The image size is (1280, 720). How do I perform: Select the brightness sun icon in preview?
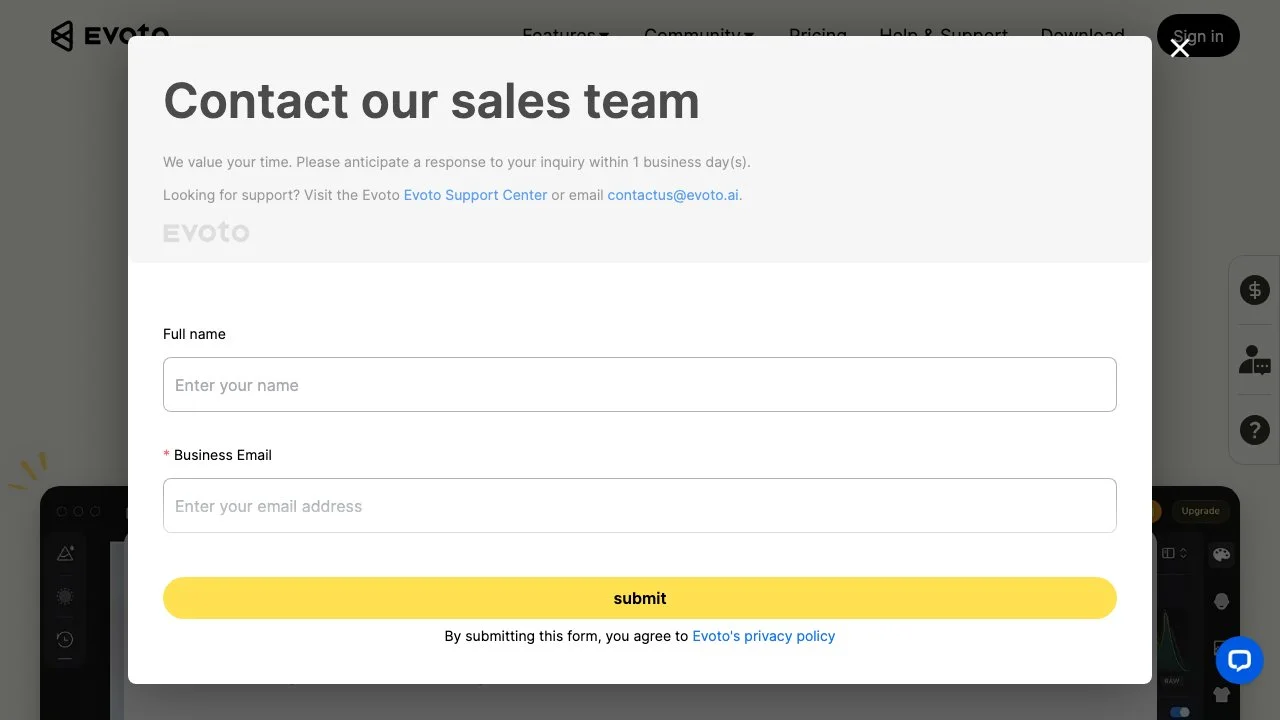tap(65, 596)
